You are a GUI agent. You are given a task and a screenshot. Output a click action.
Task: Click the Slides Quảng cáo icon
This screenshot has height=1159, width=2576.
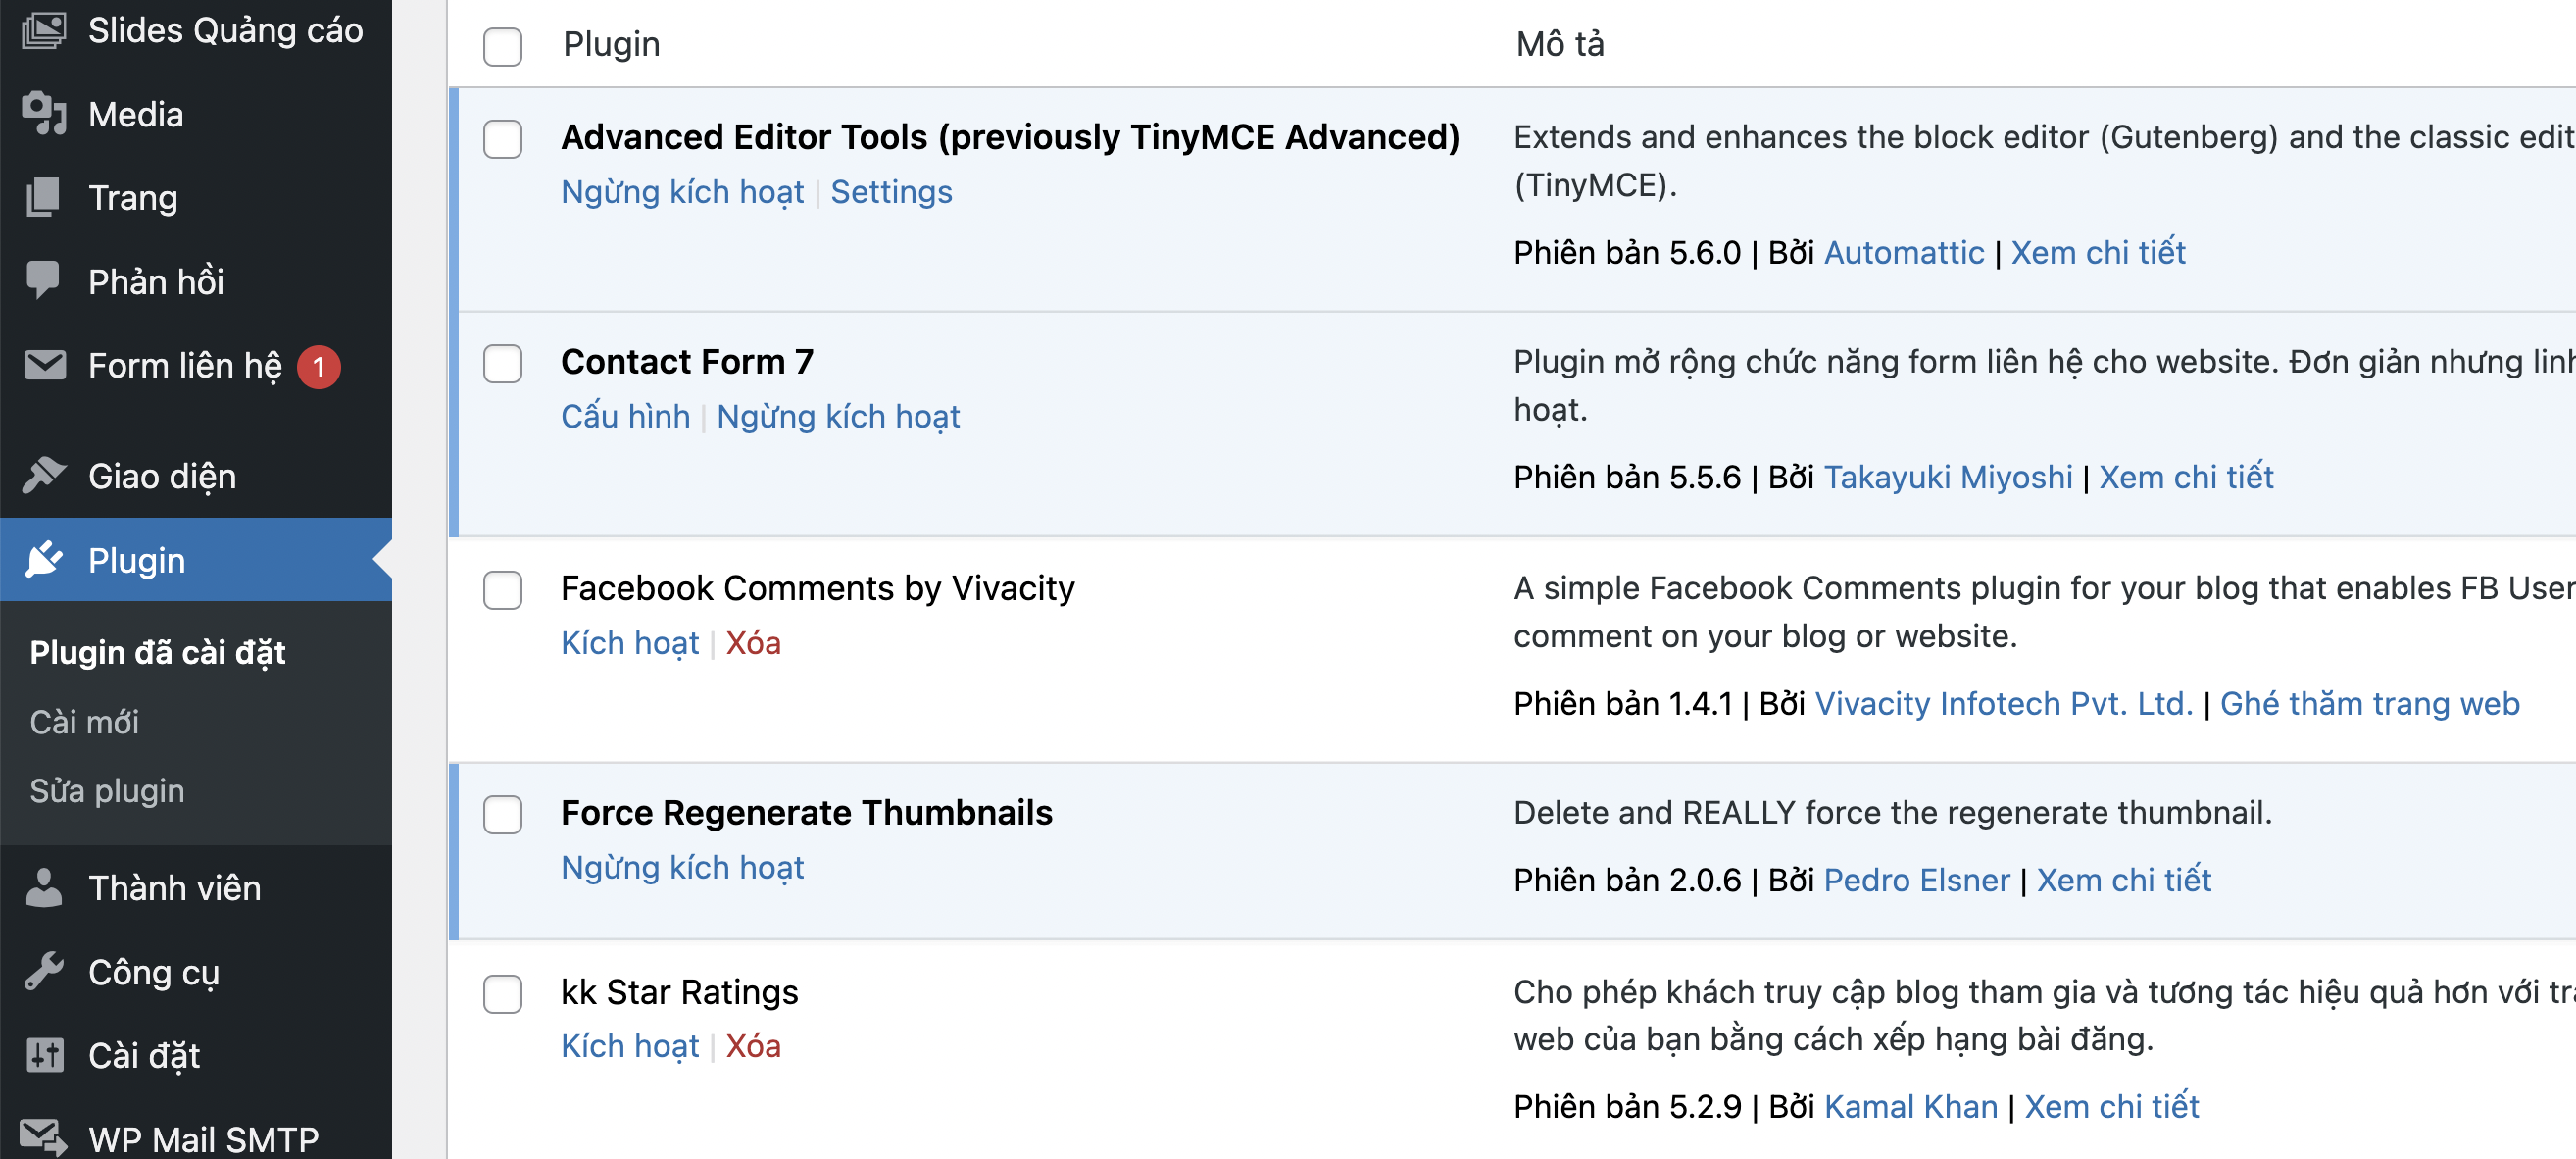coord(44,30)
